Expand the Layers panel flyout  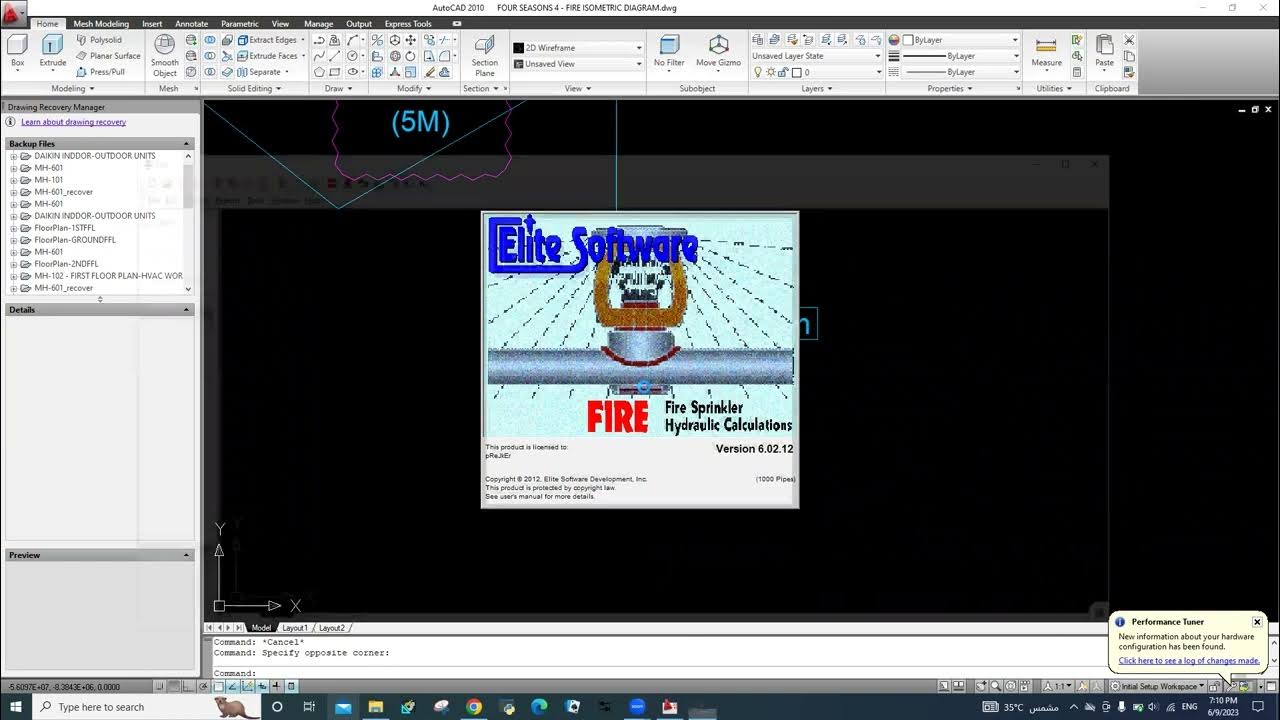point(816,88)
